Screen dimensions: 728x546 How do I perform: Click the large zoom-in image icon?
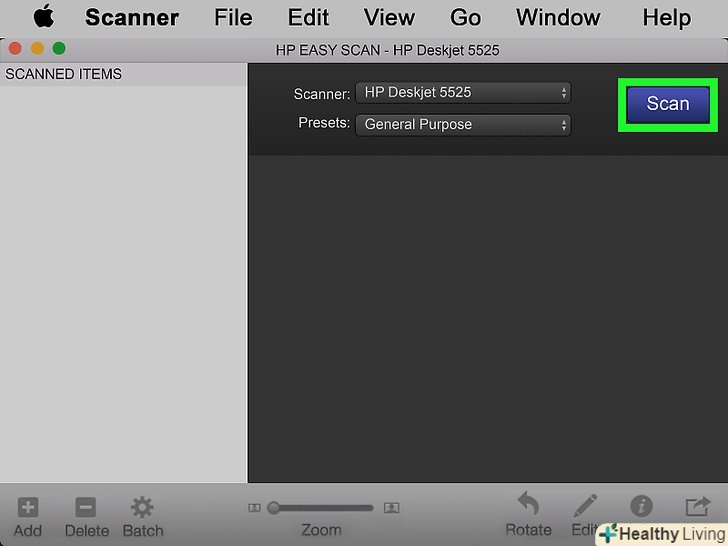coord(391,508)
